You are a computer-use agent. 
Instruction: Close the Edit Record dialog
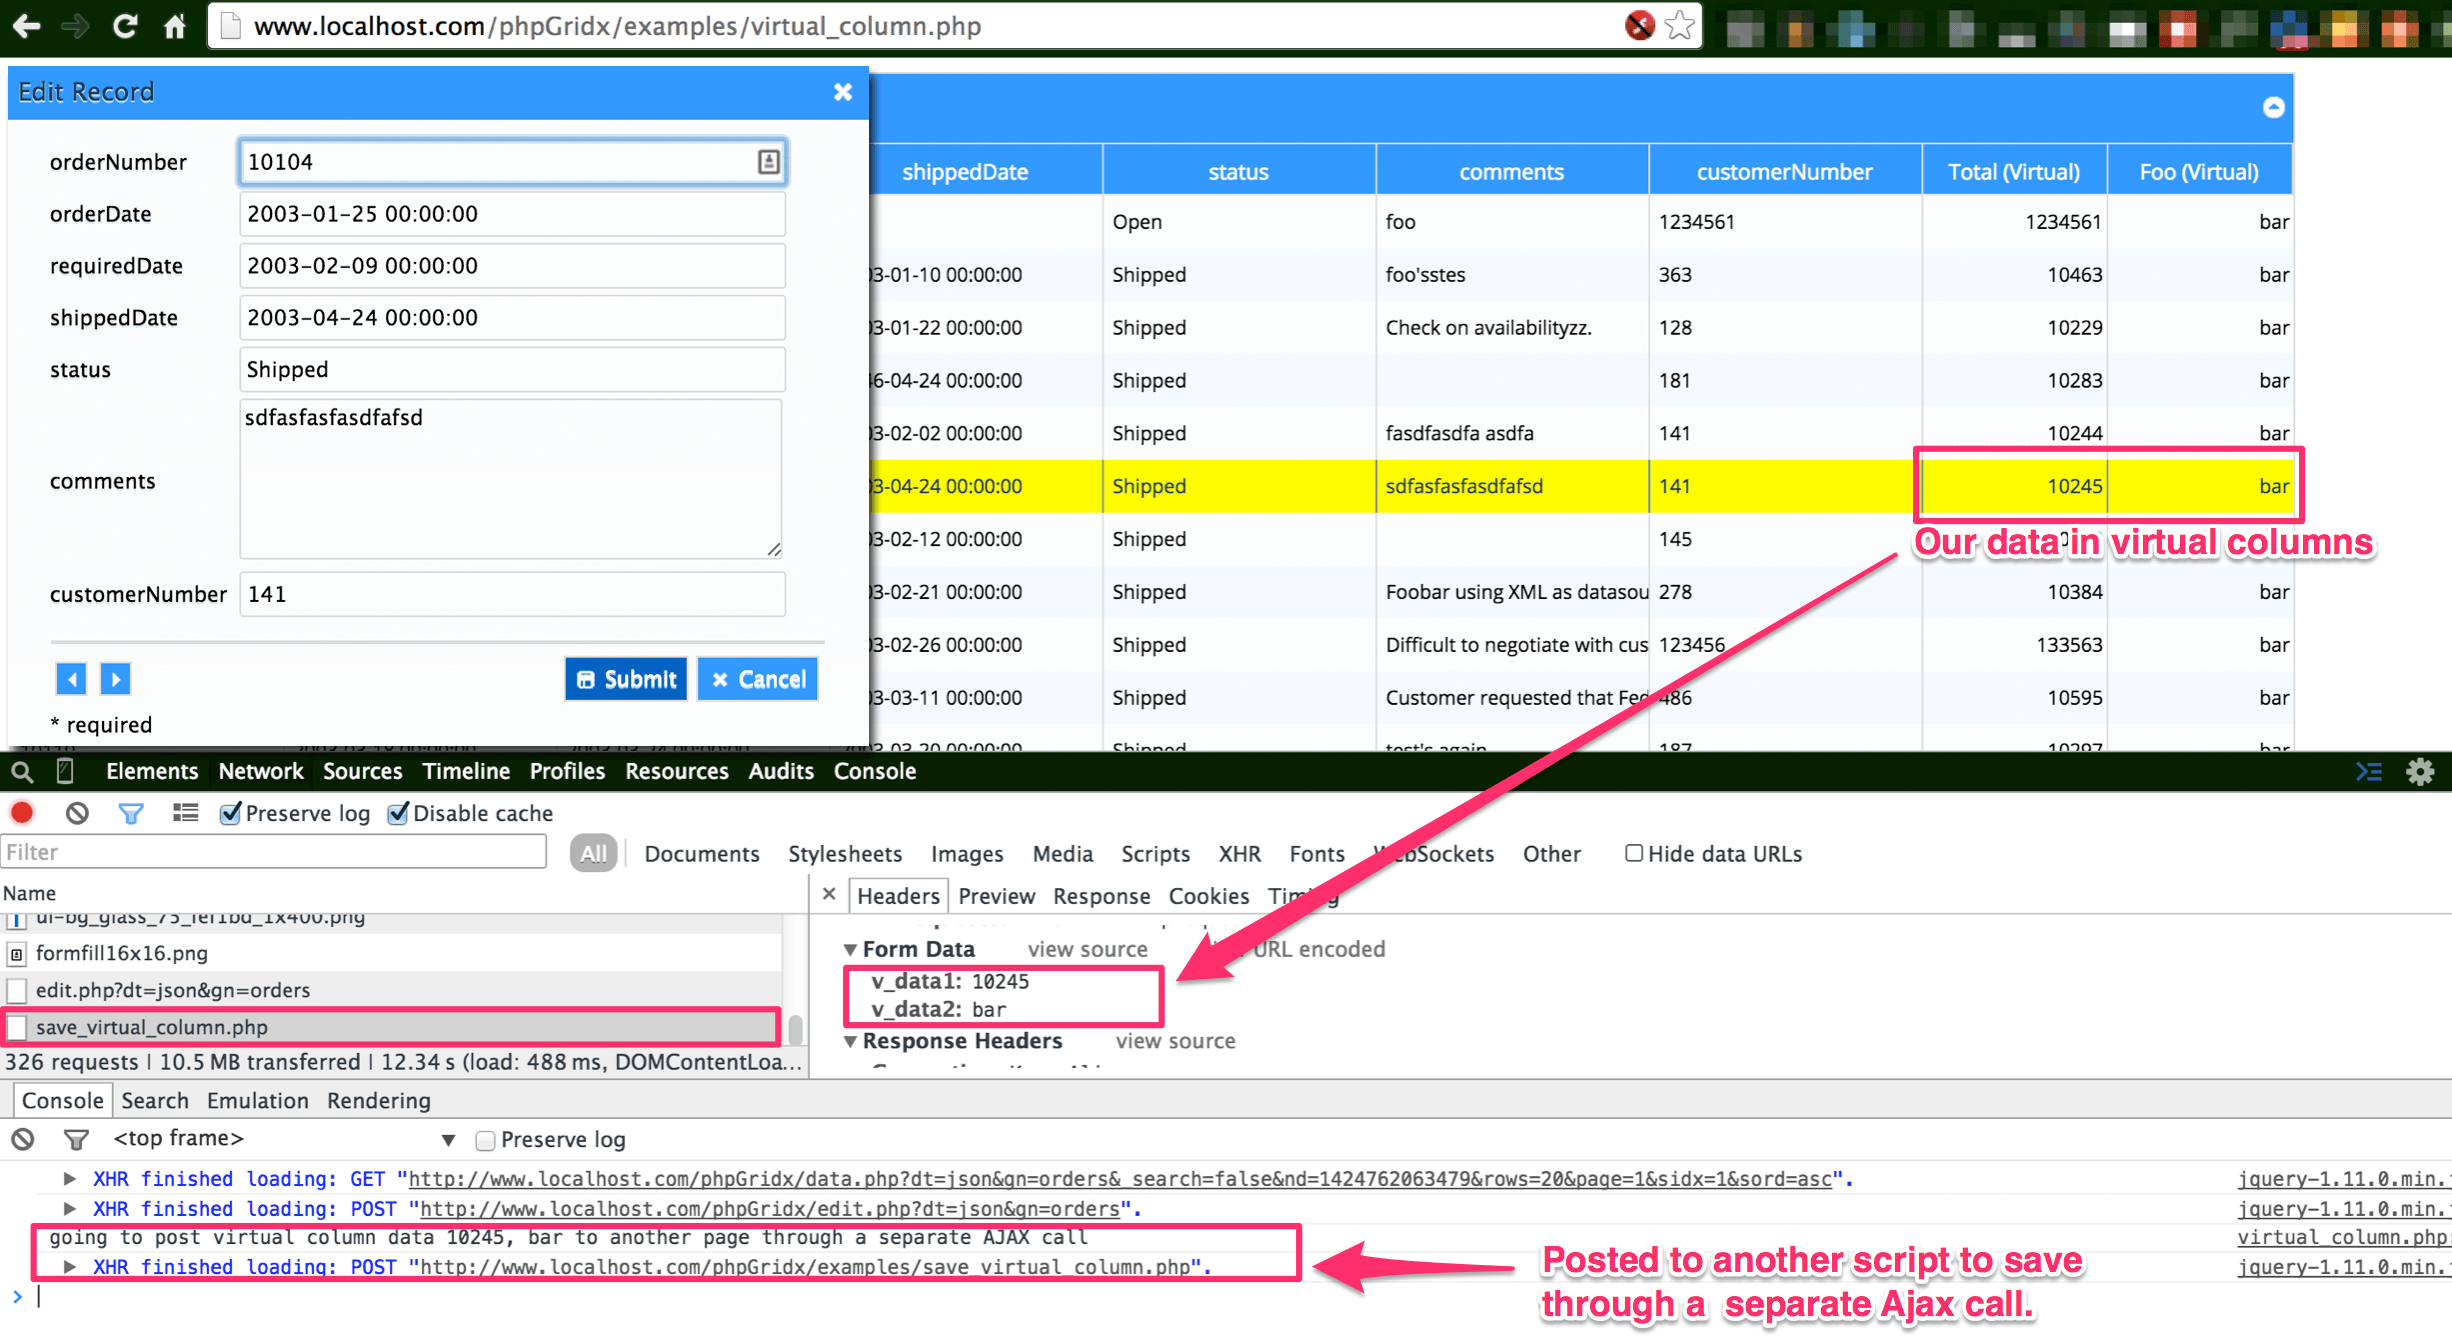point(843,92)
